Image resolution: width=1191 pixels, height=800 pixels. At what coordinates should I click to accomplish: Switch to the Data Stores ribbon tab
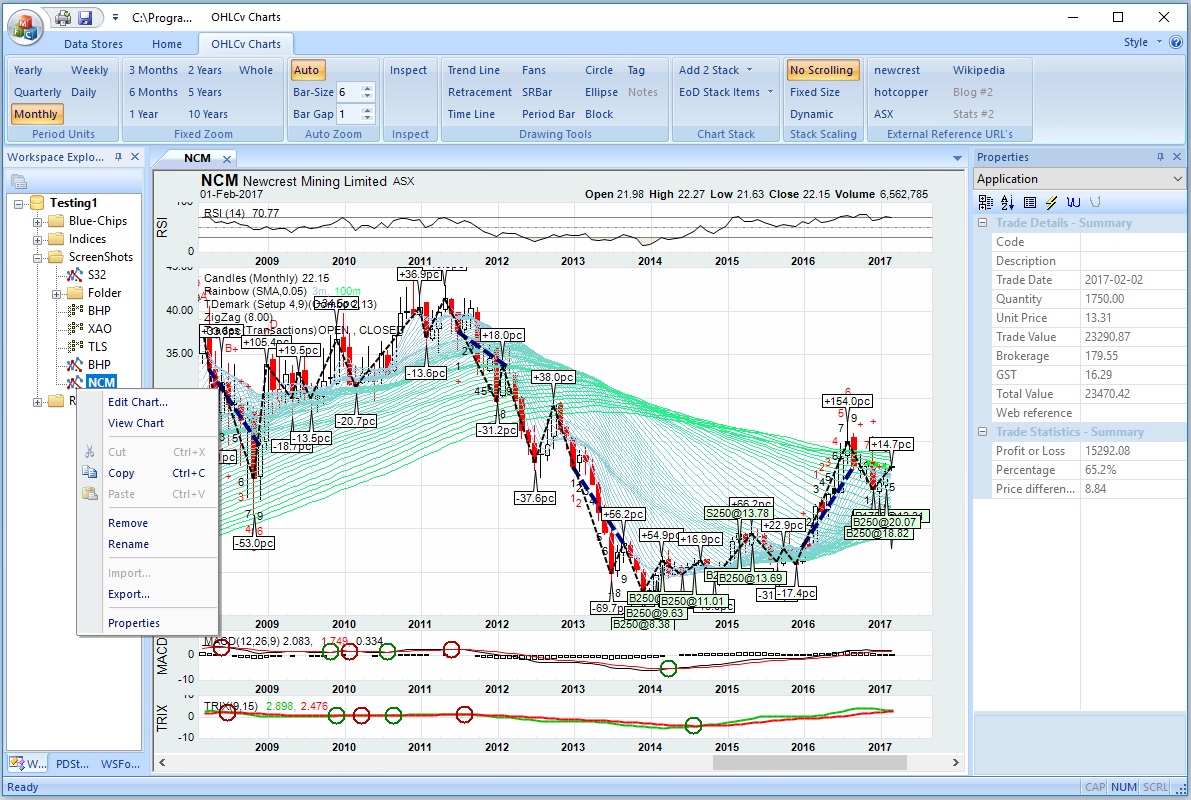[93, 44]
